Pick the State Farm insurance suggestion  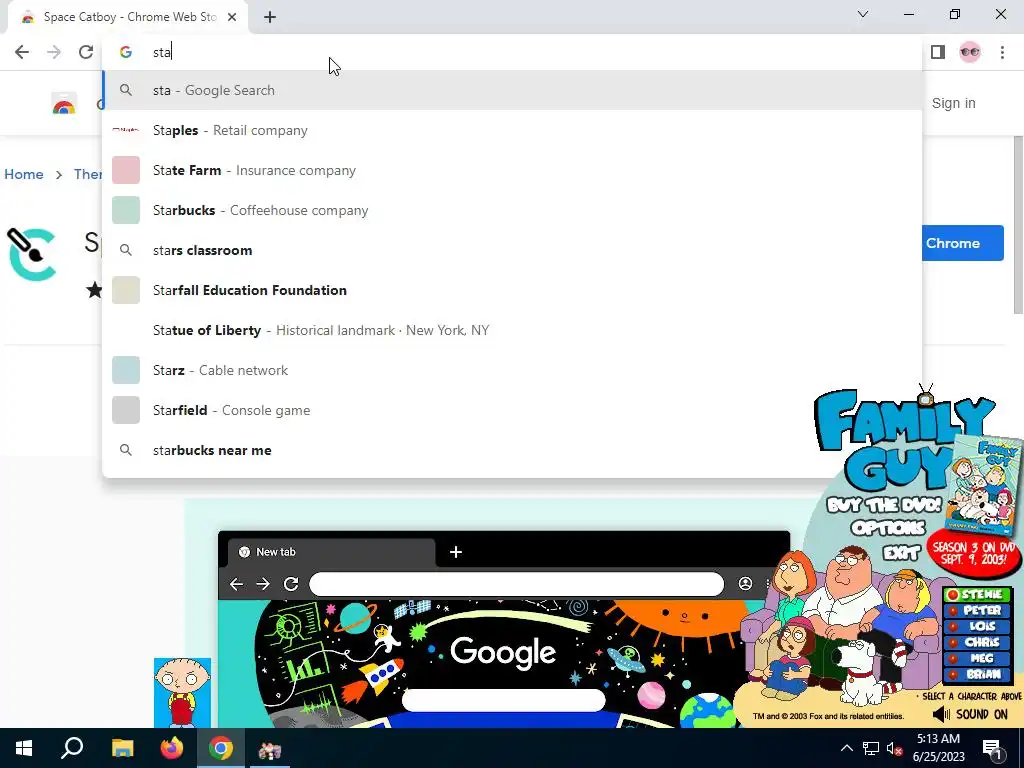(512, 170)
